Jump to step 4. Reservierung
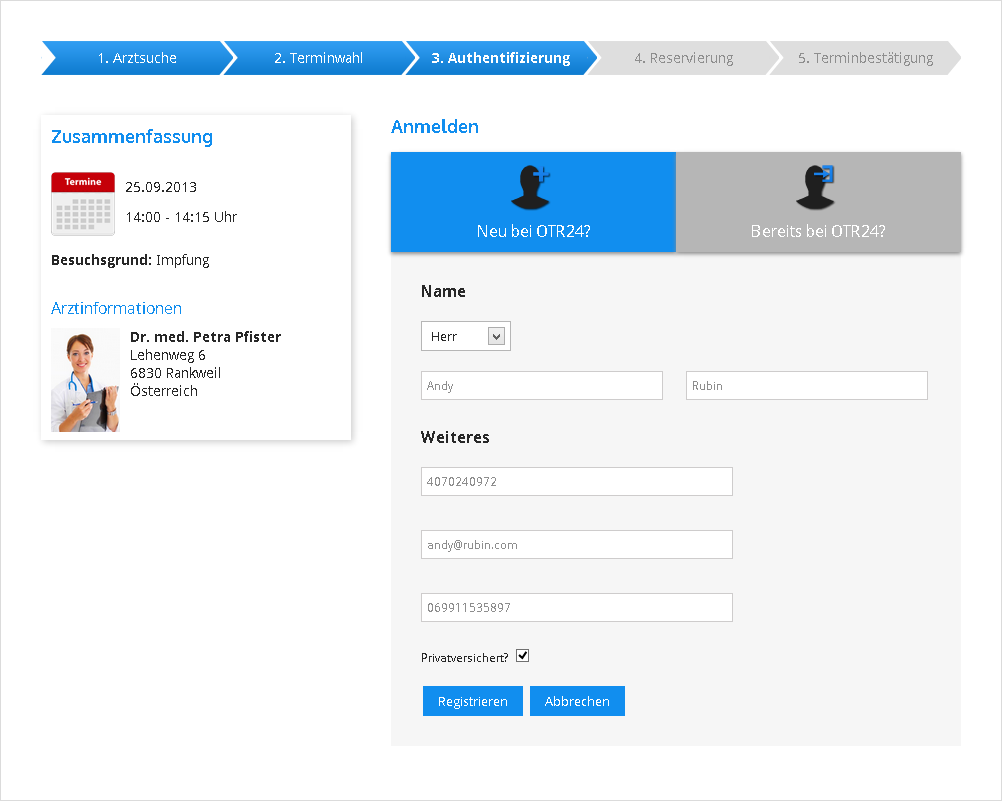 (x=683, y=58)
